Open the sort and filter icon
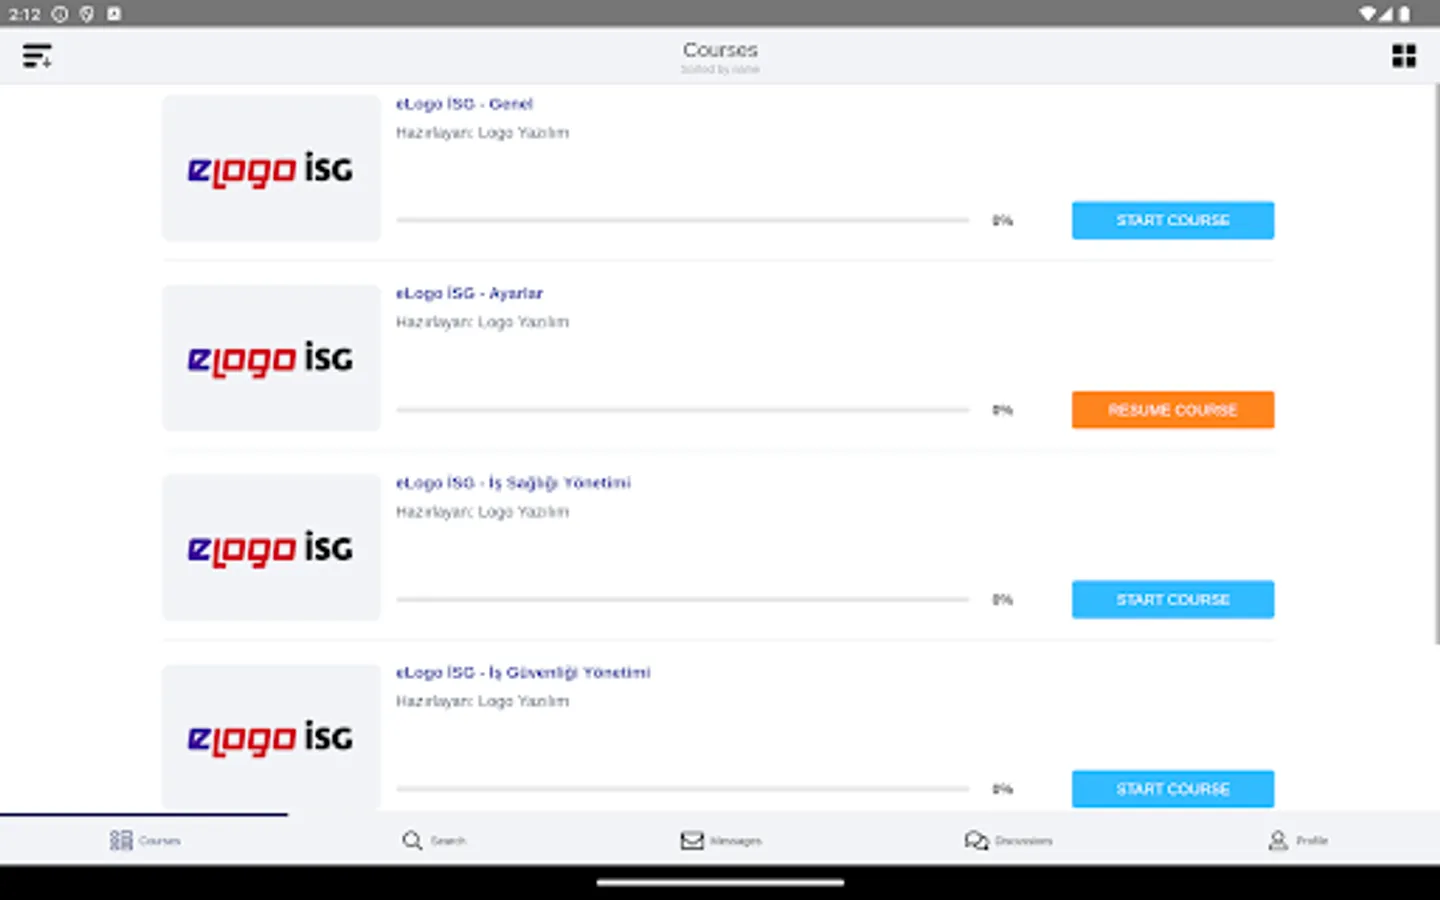 pos(37,56)
